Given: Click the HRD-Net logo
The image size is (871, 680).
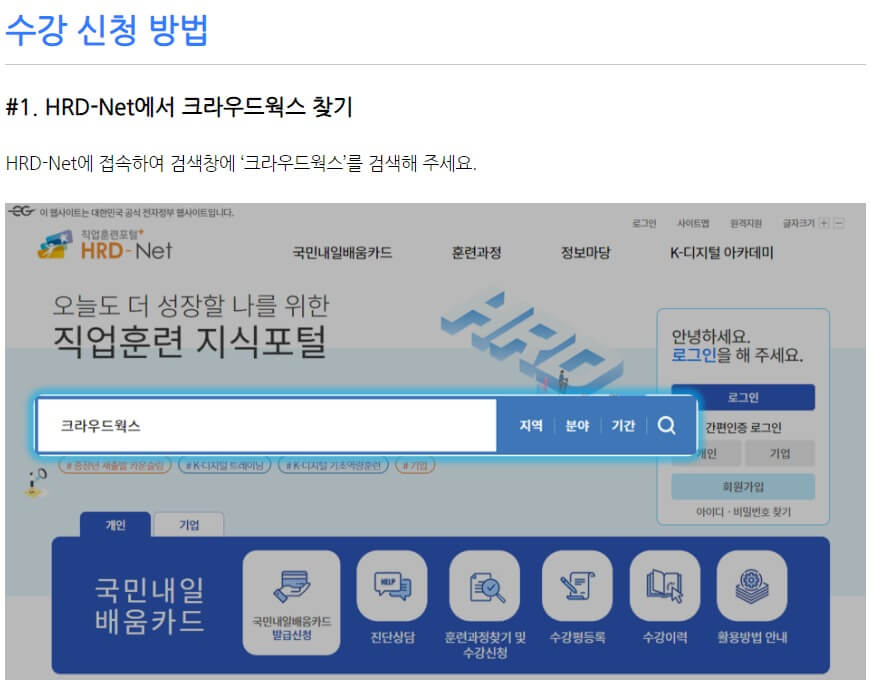Looking at the screenshot, I should coord(105,249).
